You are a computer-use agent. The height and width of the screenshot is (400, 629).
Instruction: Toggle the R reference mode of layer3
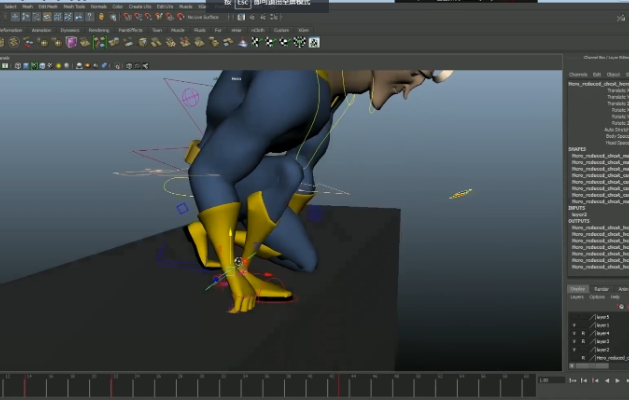point(583,341)
